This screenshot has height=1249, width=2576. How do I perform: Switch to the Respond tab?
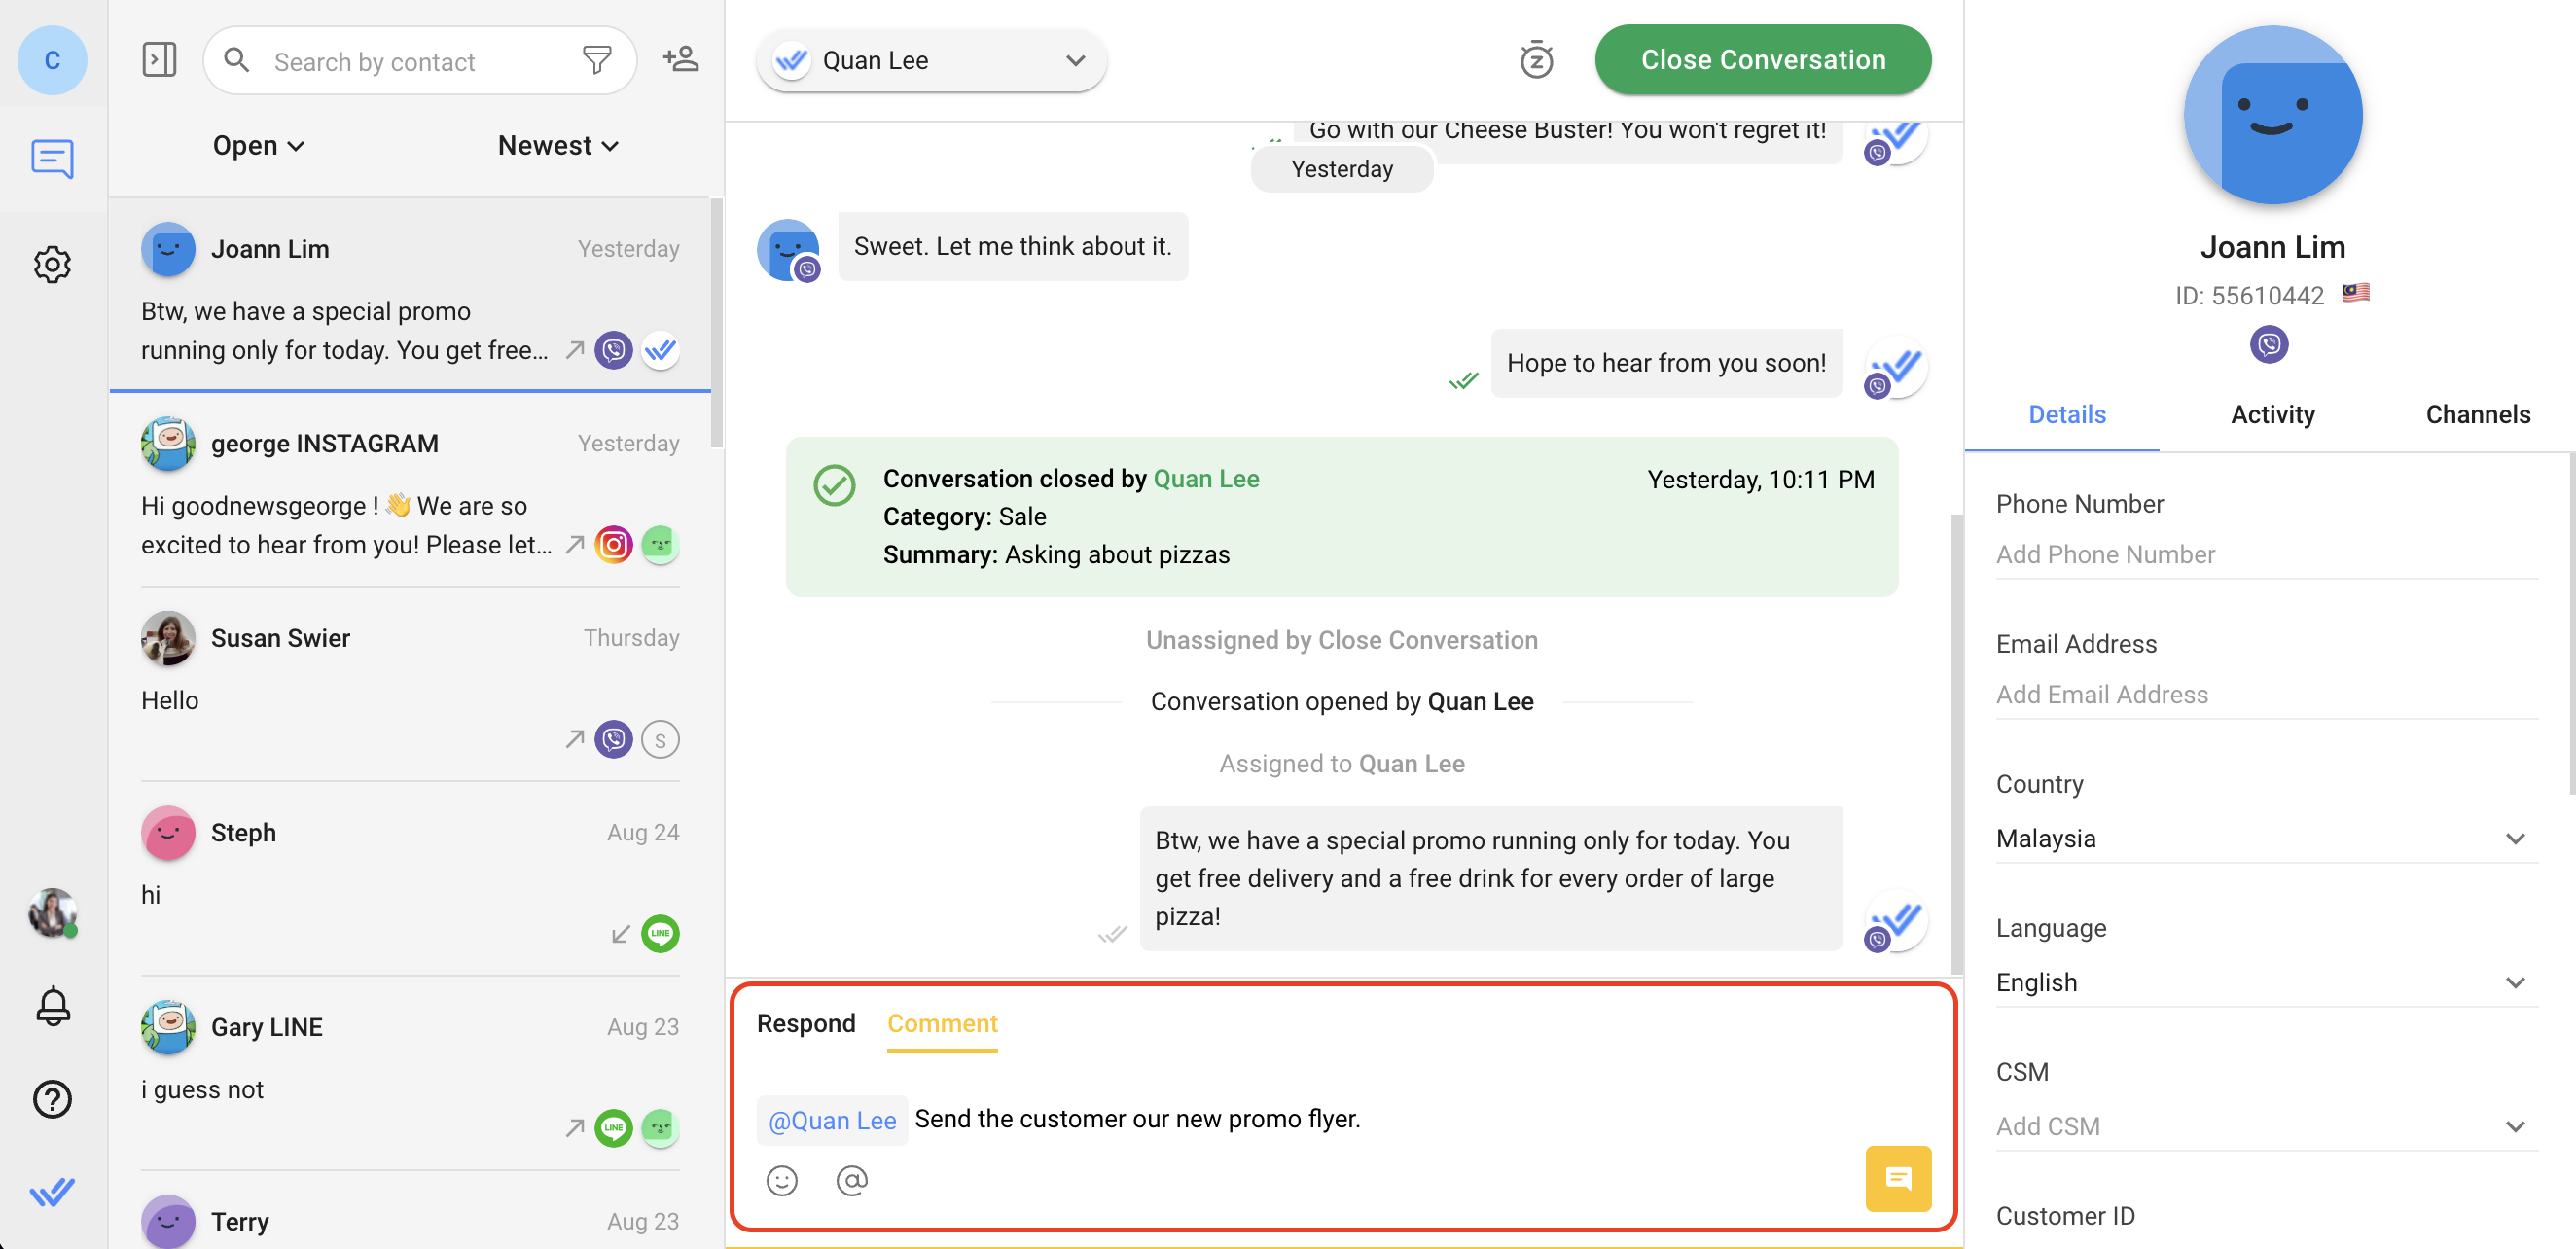(805, 1023)
